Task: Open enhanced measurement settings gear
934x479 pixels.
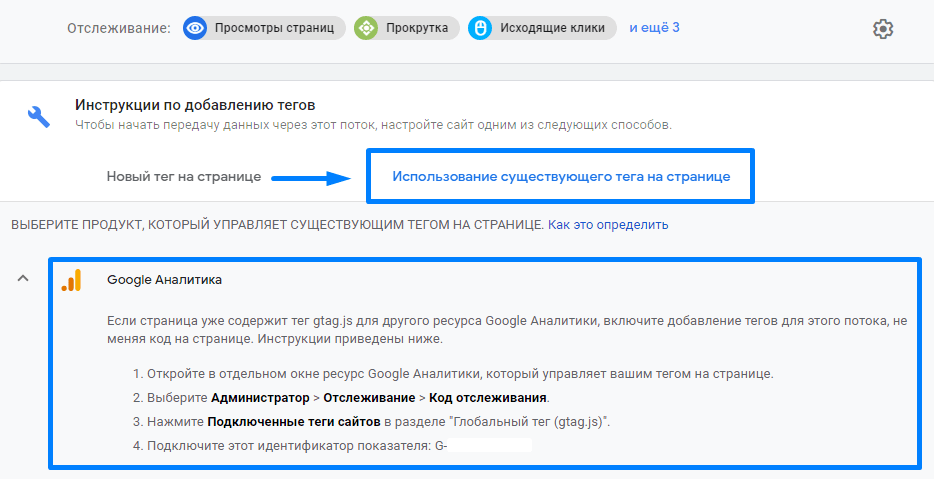Action: coord(883,29)
